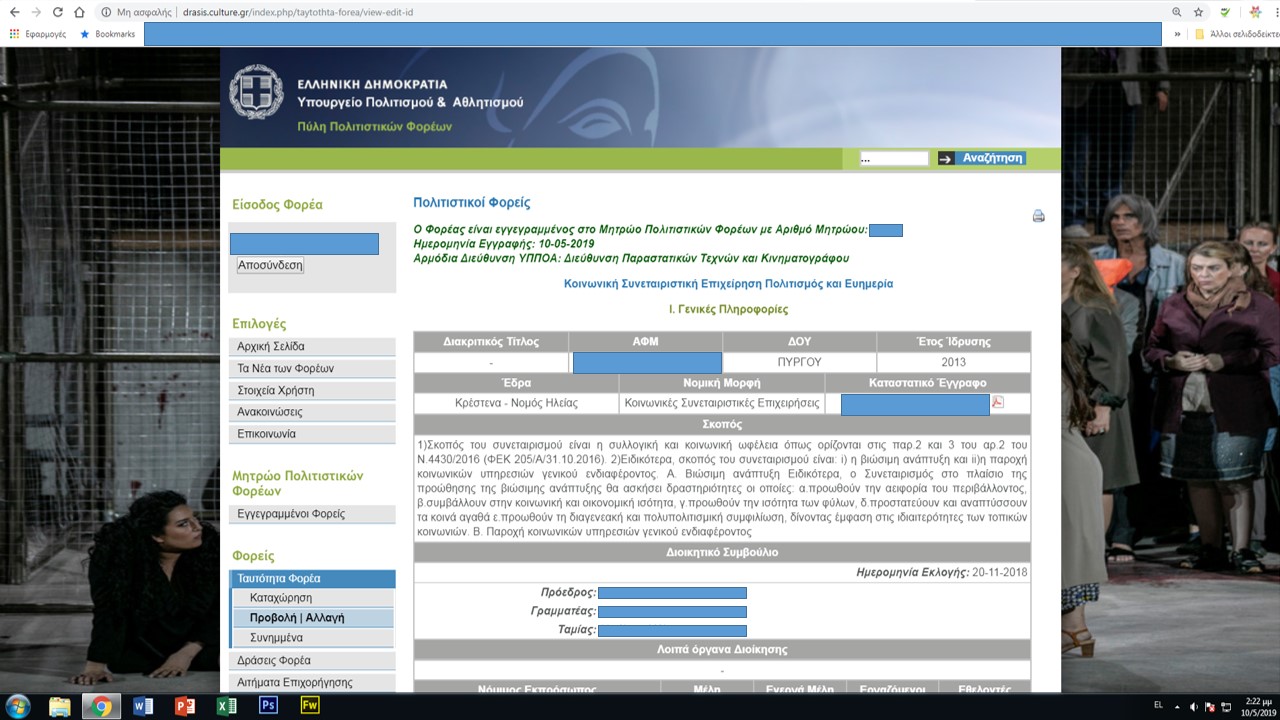Viewport: 1280px width, 720px height.
Task: Select the Προβολή | Αλλαγή submenu item
Action: (314, 618)
